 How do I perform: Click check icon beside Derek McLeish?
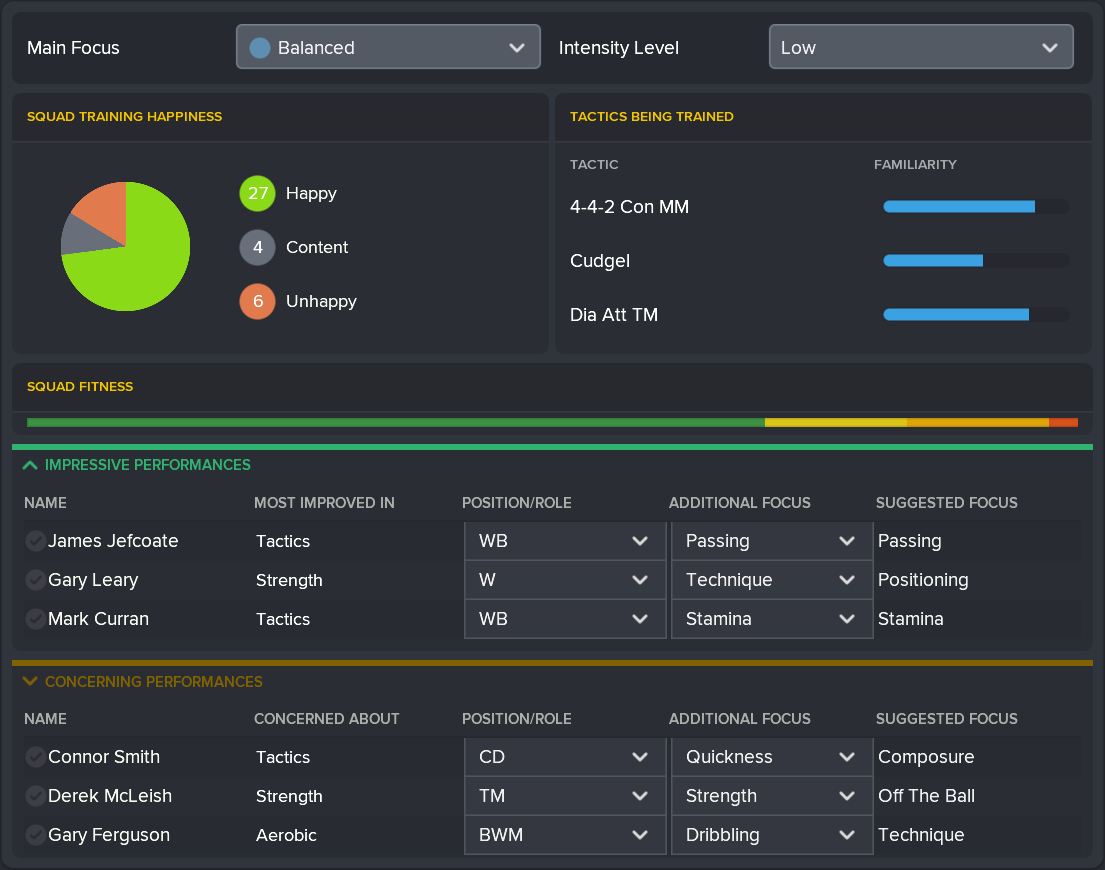(35, 796)
